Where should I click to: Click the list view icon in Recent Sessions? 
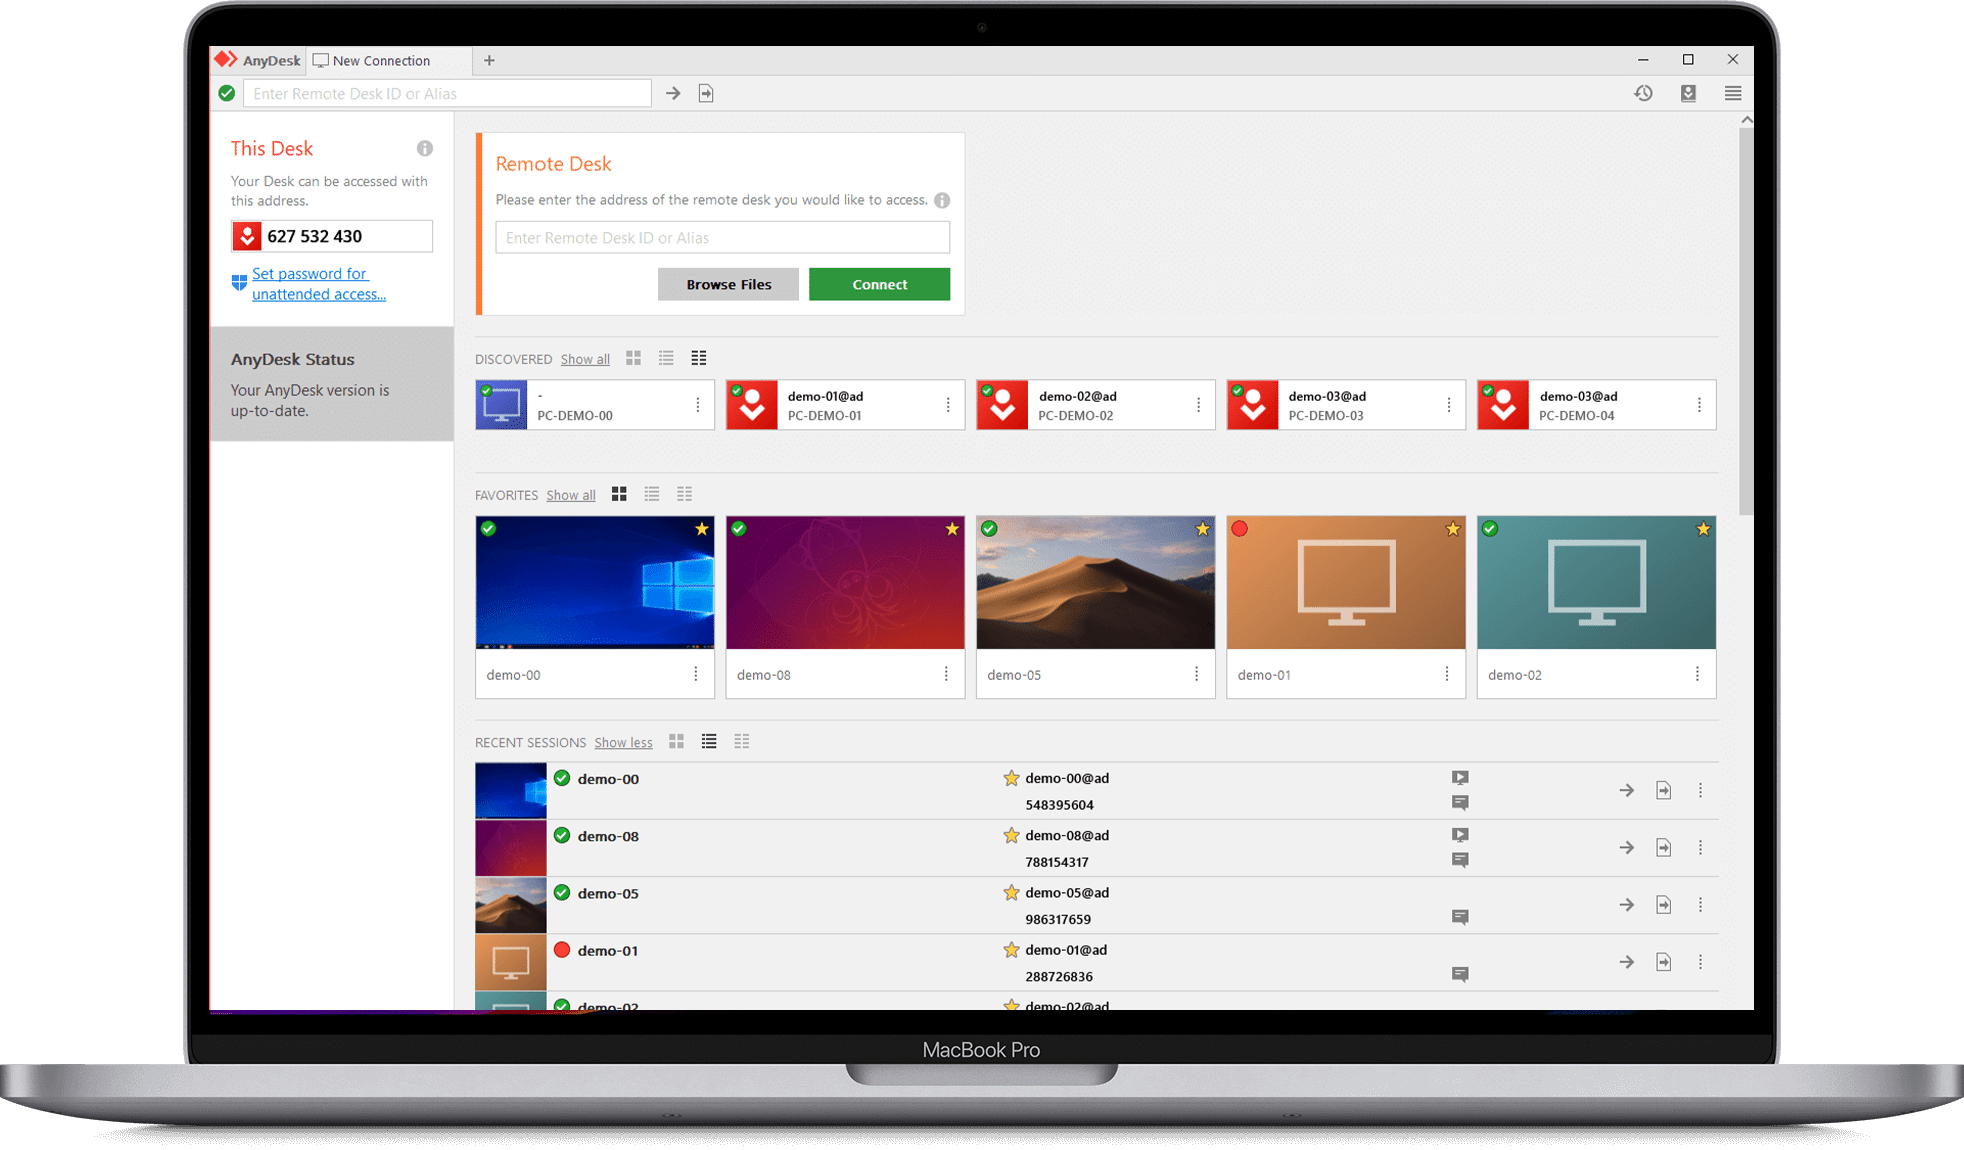(709, 742)
